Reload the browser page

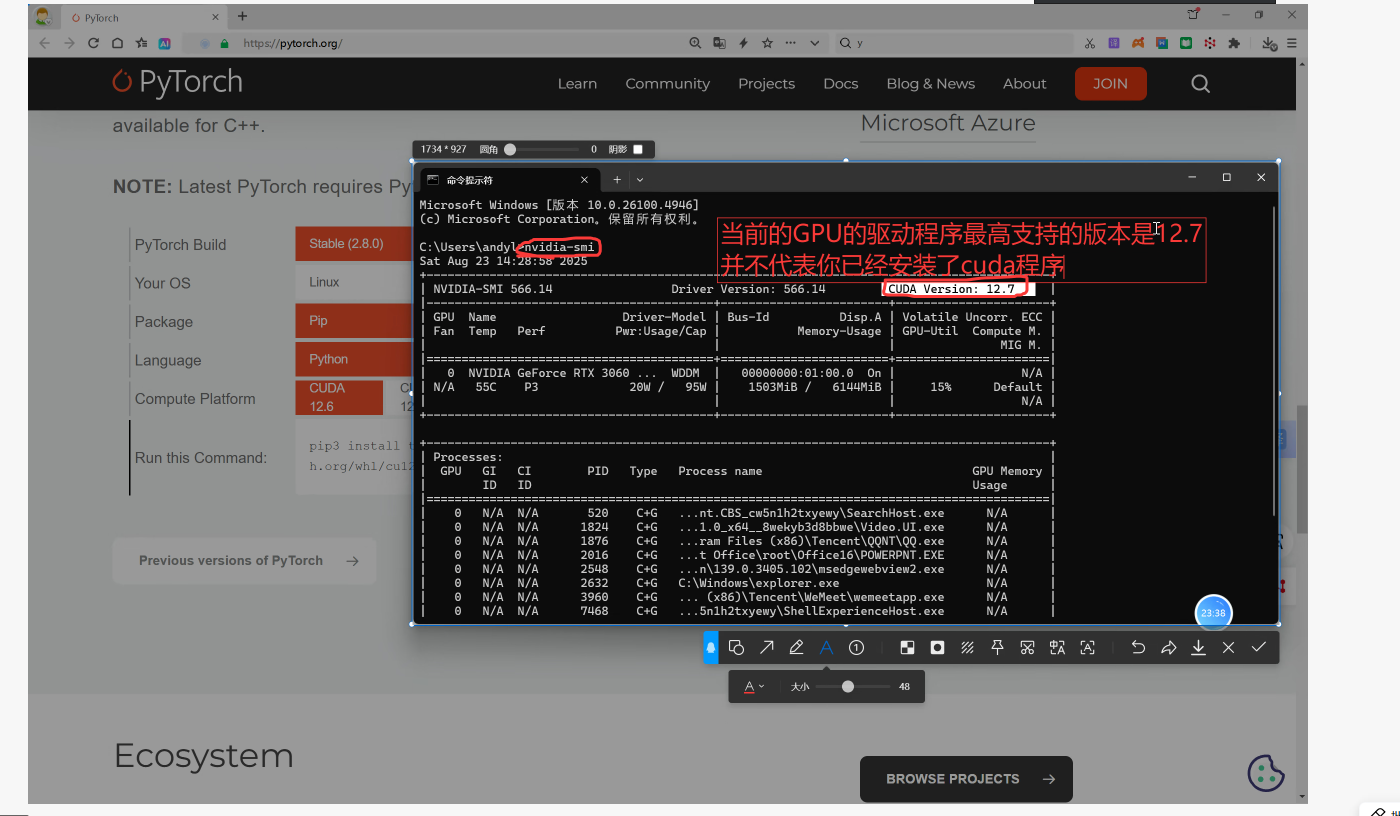(x=93, y=43)
